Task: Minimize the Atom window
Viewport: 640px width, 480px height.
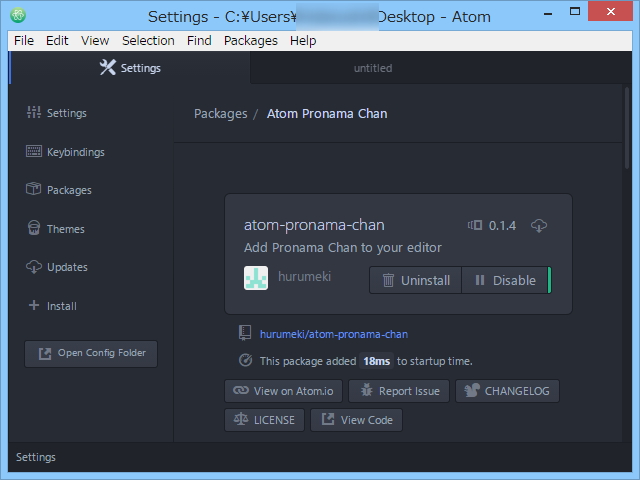Action: [x=548, y=13]
